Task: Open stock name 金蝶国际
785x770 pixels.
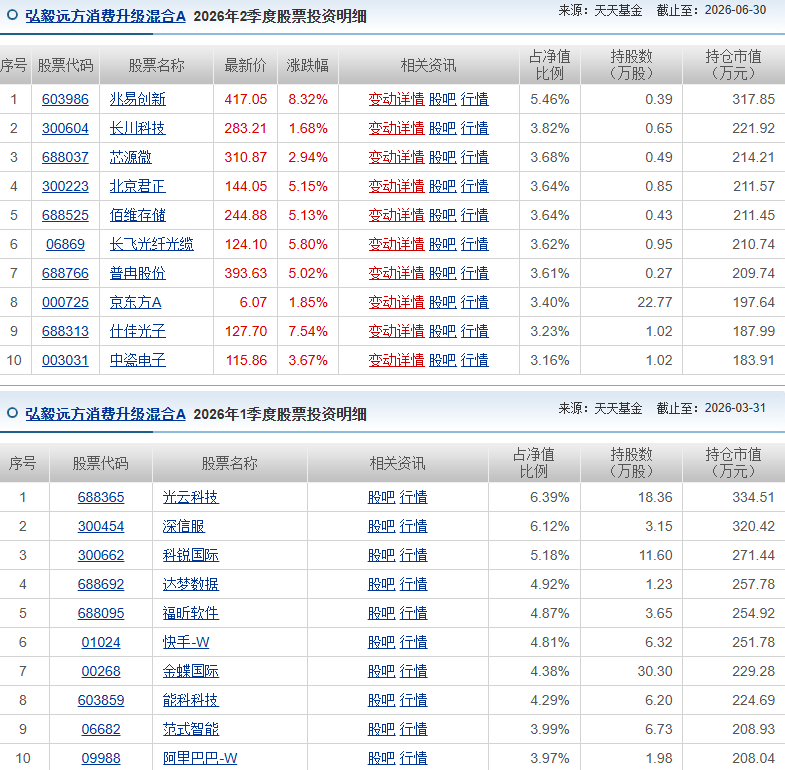Action: 190,671
